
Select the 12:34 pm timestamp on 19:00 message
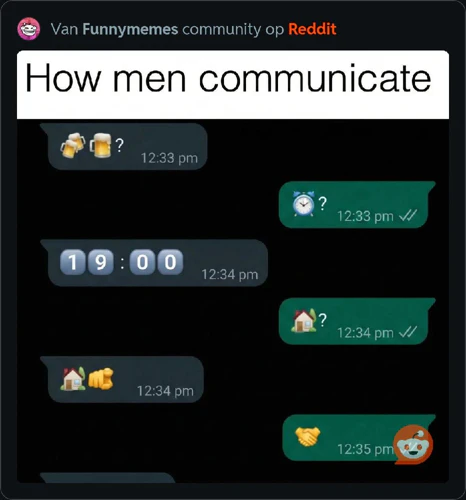[230, 275]
